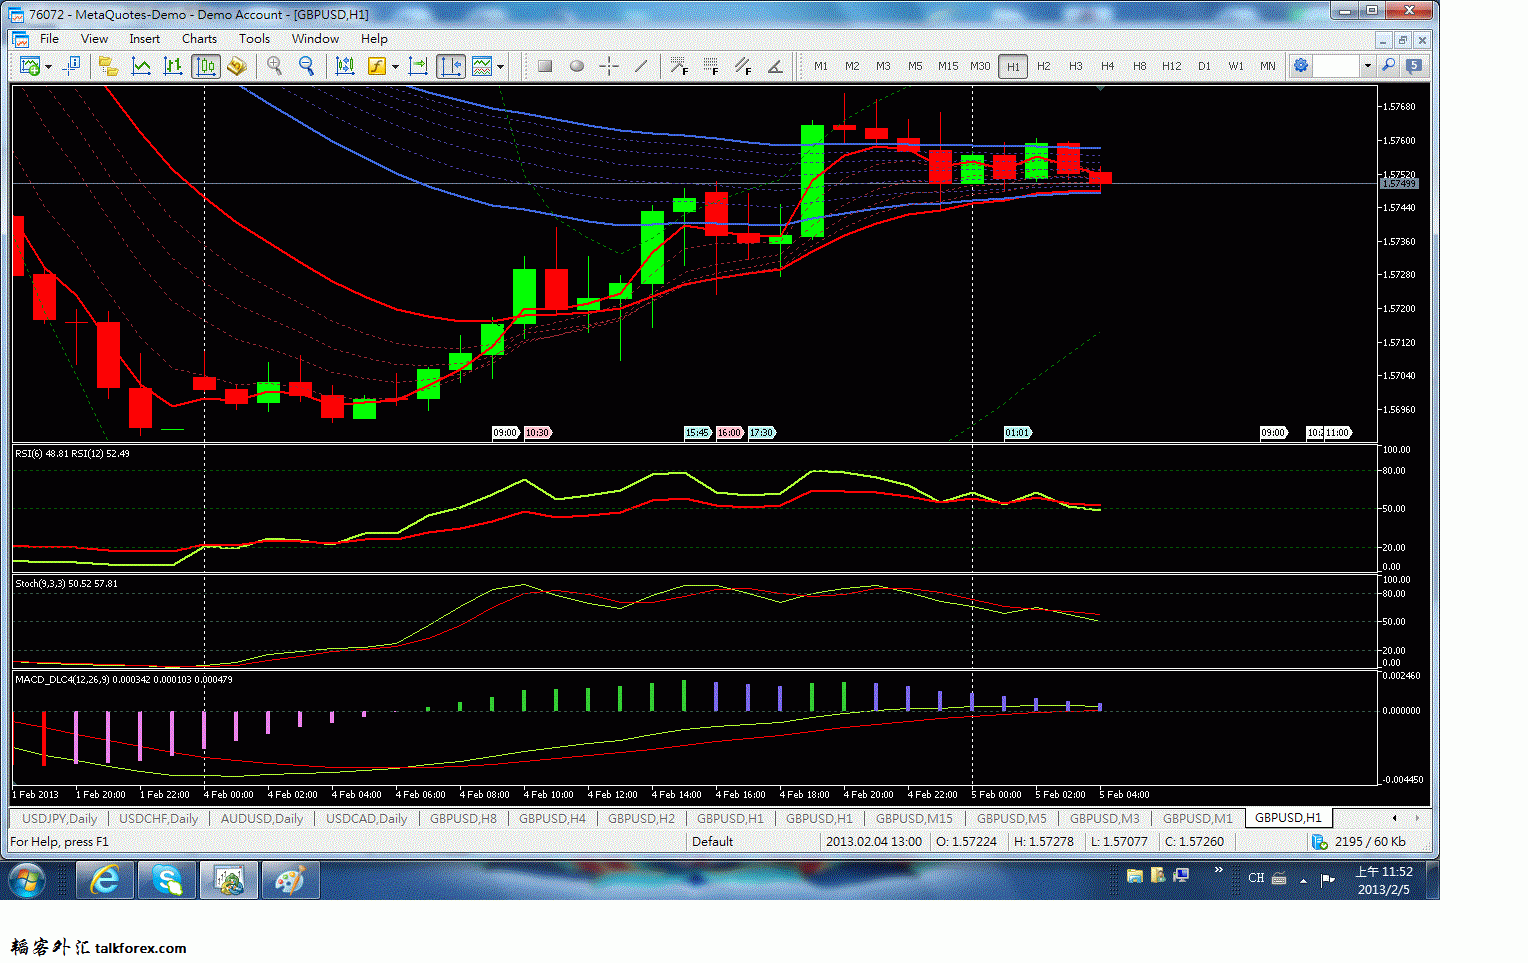Switch to GBPUSD,M15 chart tab
1528x963 pixels.
(914, 818)
